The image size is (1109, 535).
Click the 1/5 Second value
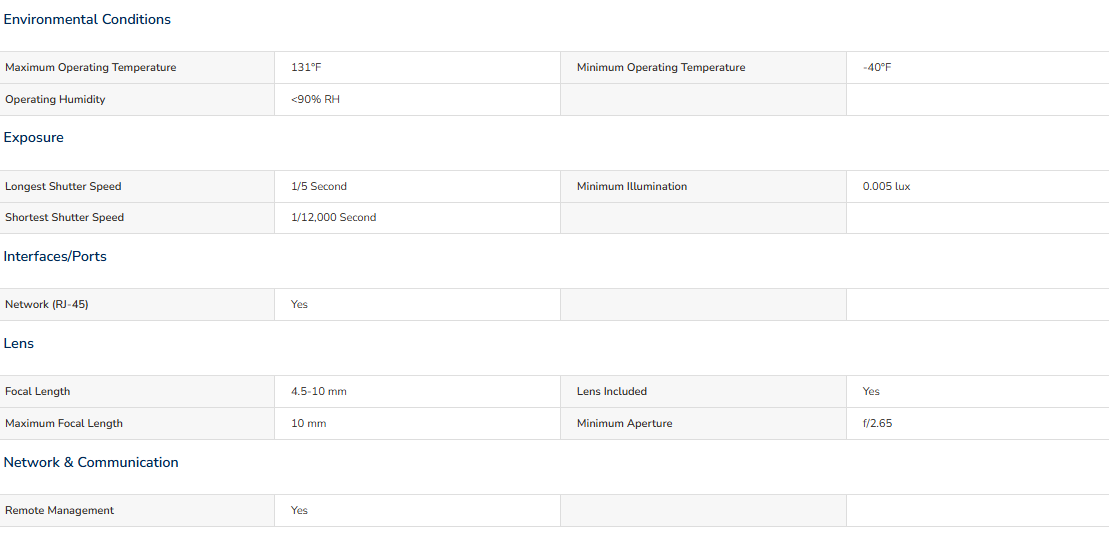pyautogui.click(x=319, y=186)
